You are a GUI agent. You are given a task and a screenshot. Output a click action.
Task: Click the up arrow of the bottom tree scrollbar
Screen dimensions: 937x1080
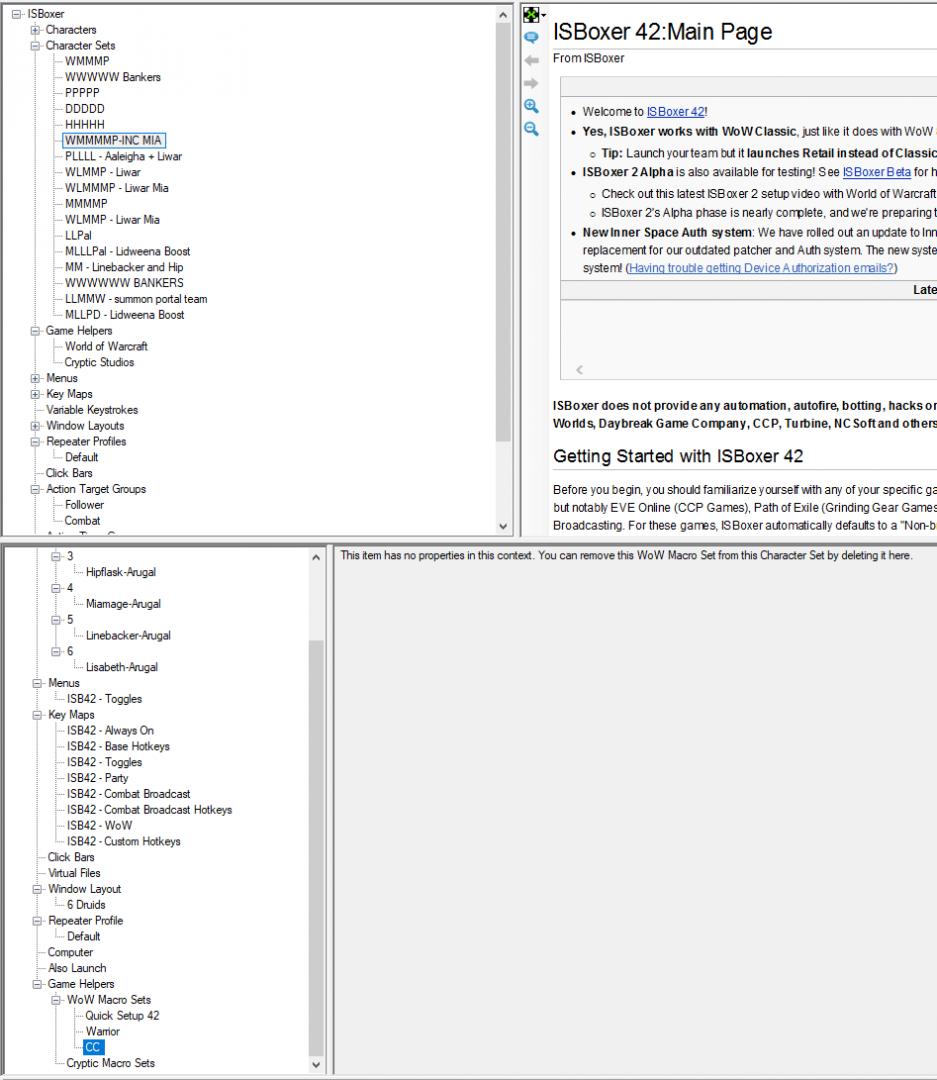(x=316, y=557)
